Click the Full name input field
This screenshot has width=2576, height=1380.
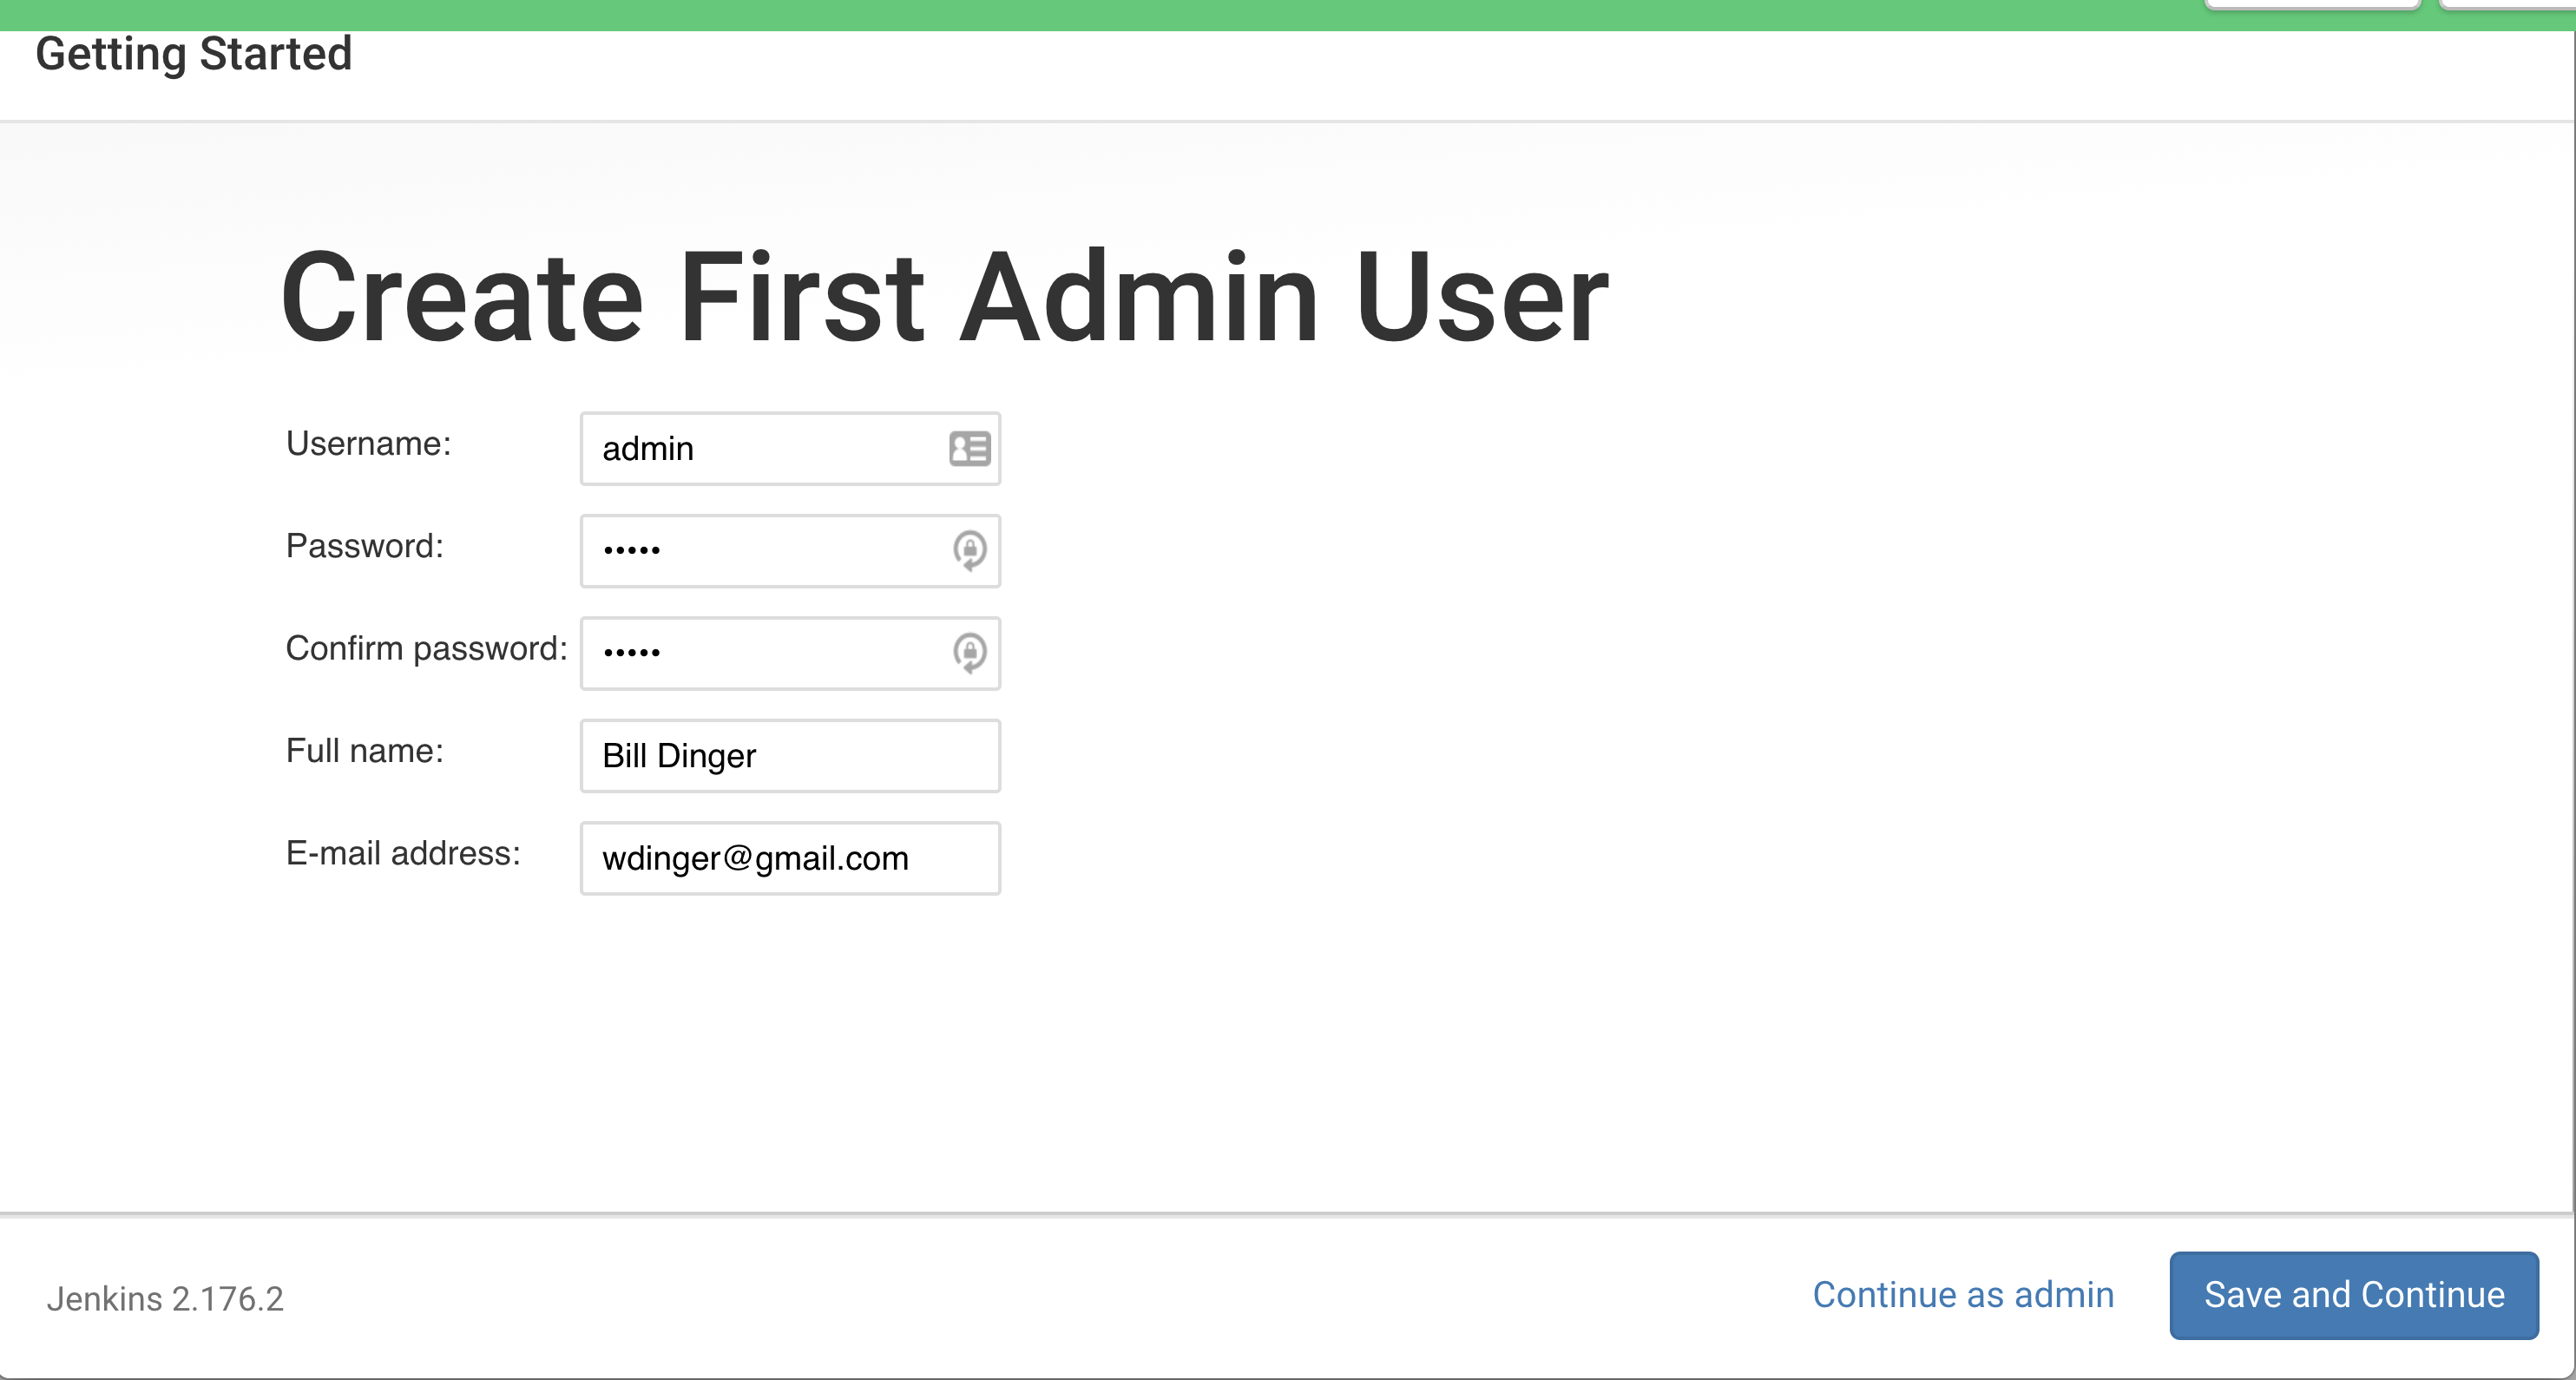coord(791,755)
